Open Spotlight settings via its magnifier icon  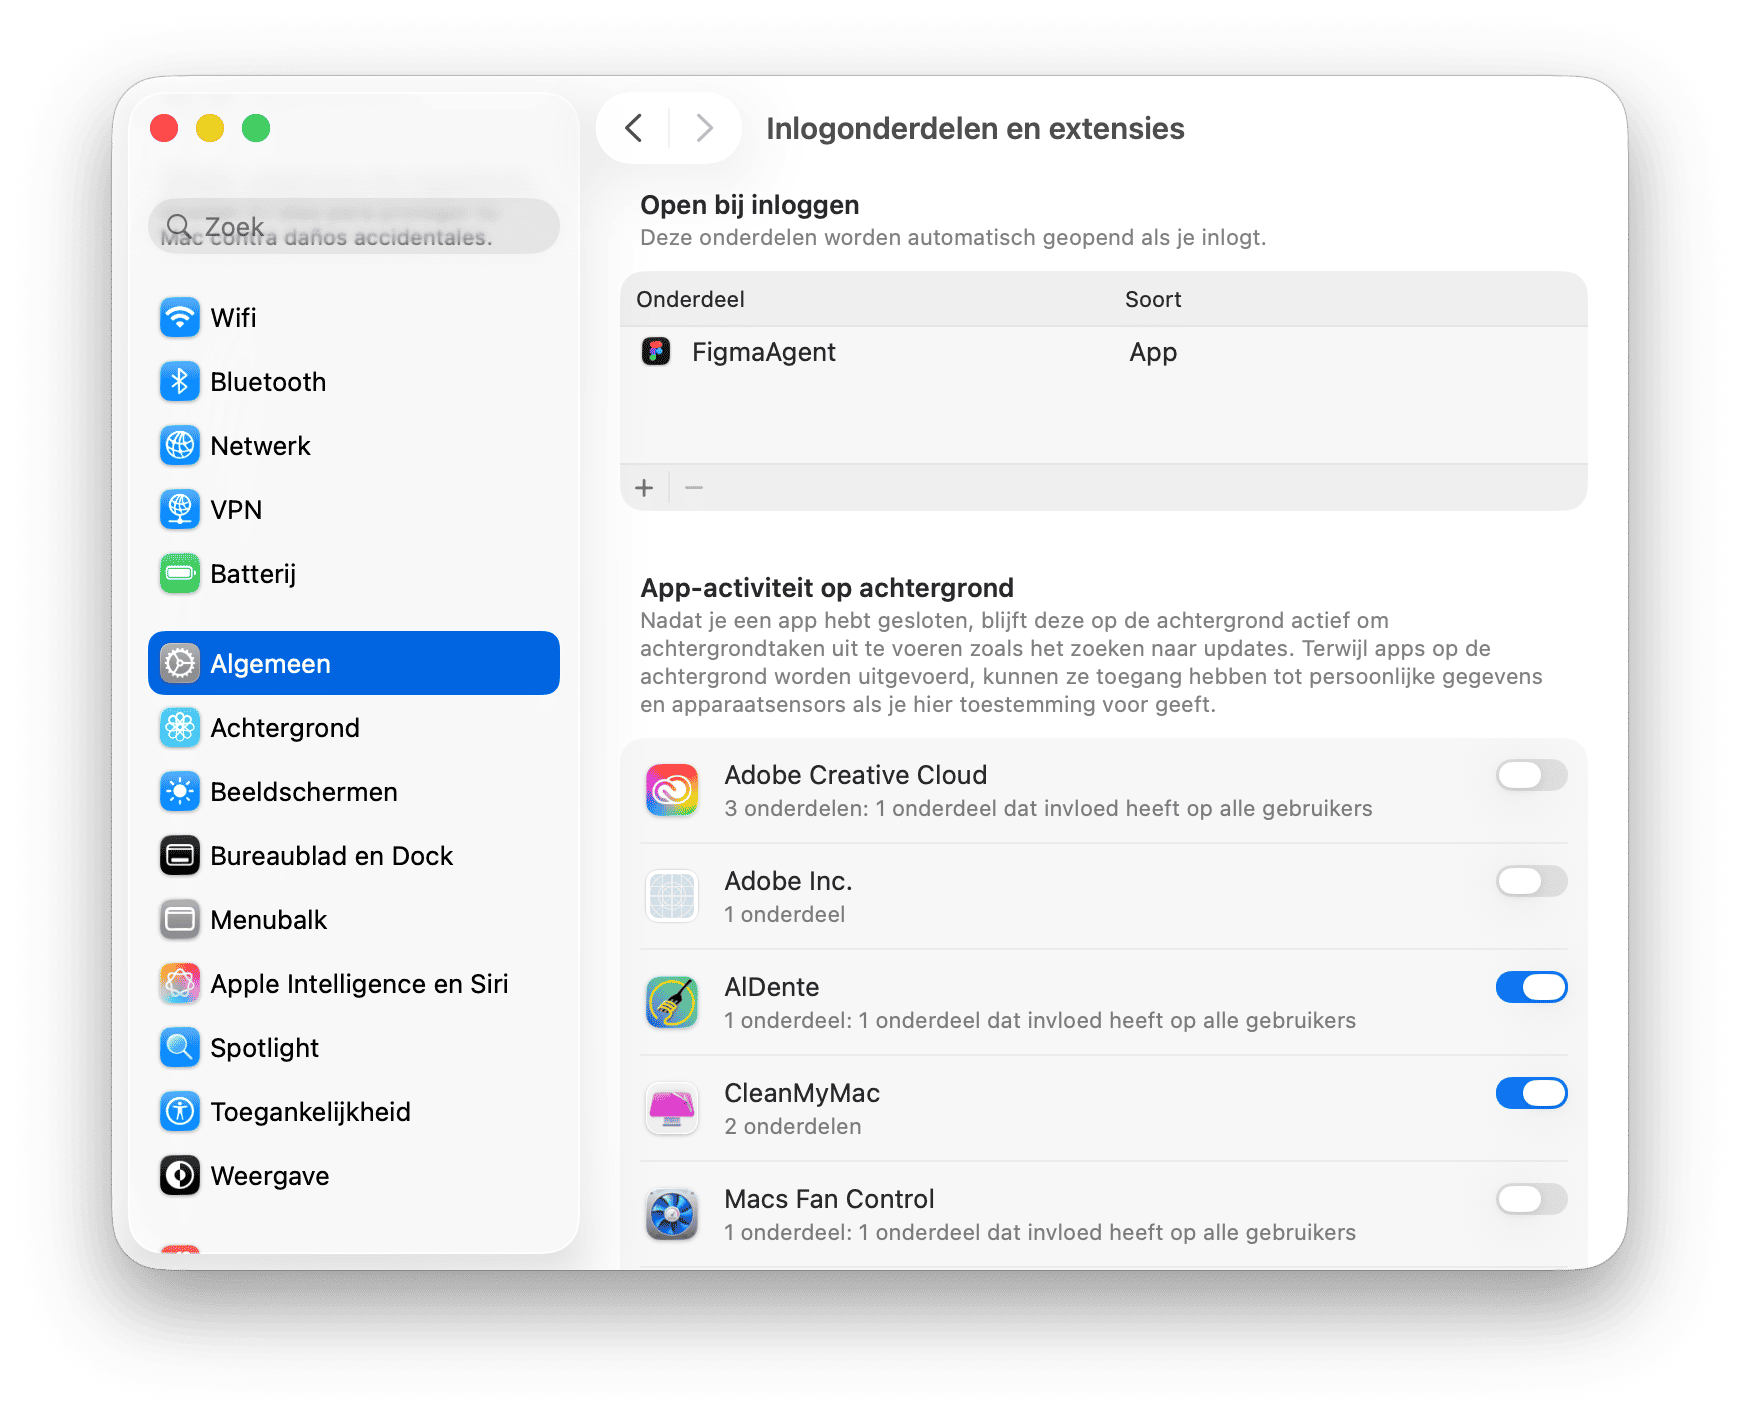pyautogui.click(x=179, y=1047)
